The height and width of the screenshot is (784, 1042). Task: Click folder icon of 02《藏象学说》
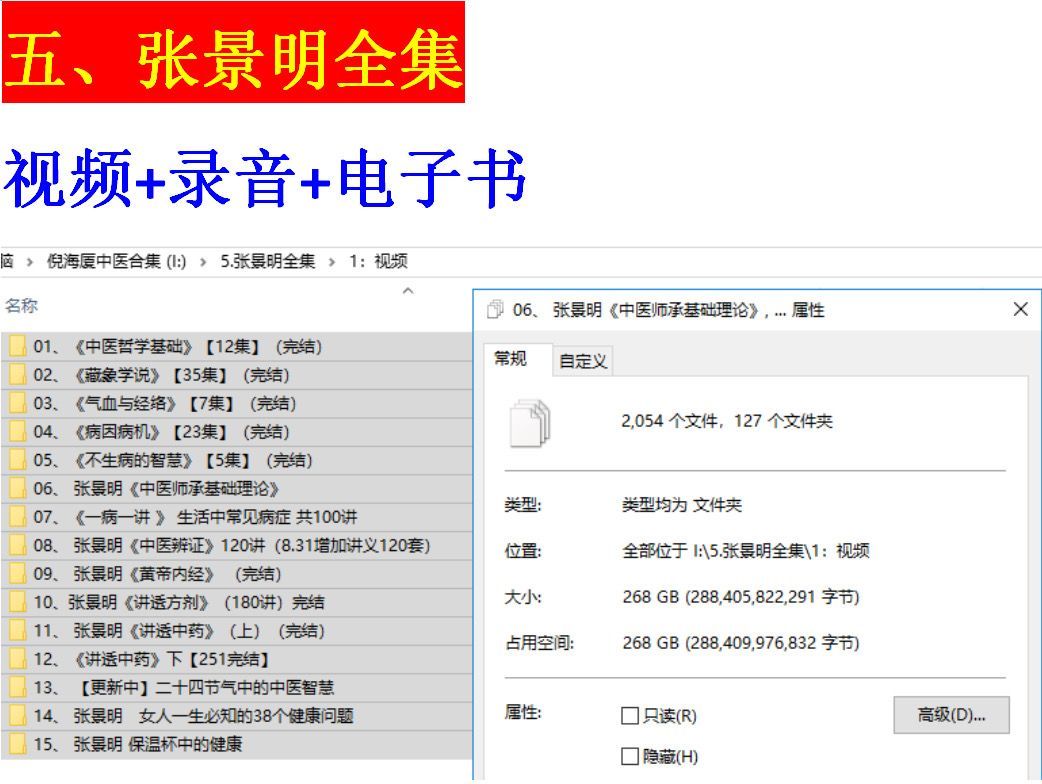(17, 375)
